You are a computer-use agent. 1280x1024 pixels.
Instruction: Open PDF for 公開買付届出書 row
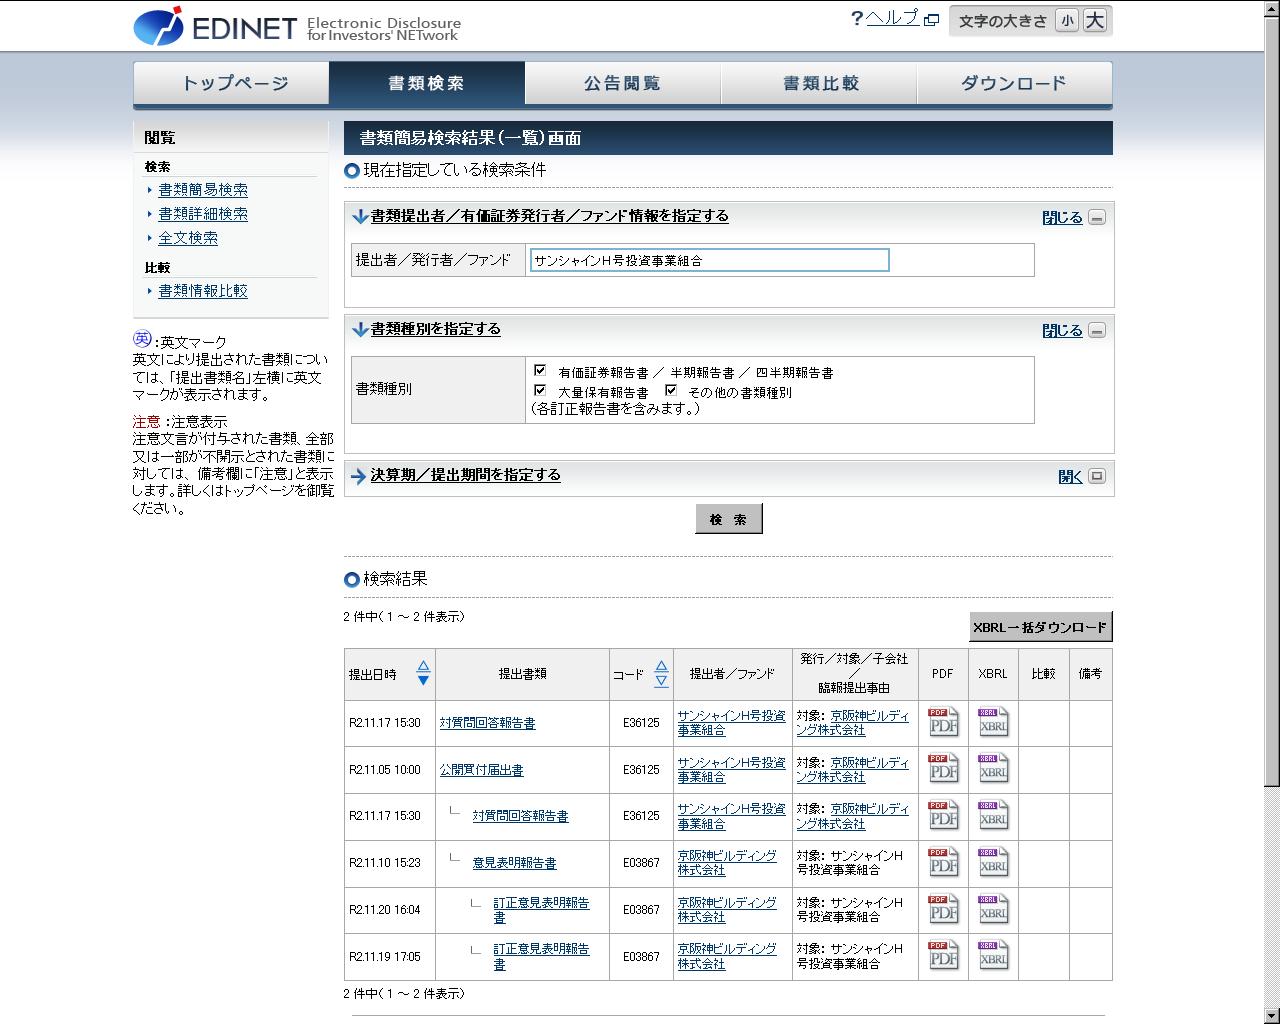point(943,769)
